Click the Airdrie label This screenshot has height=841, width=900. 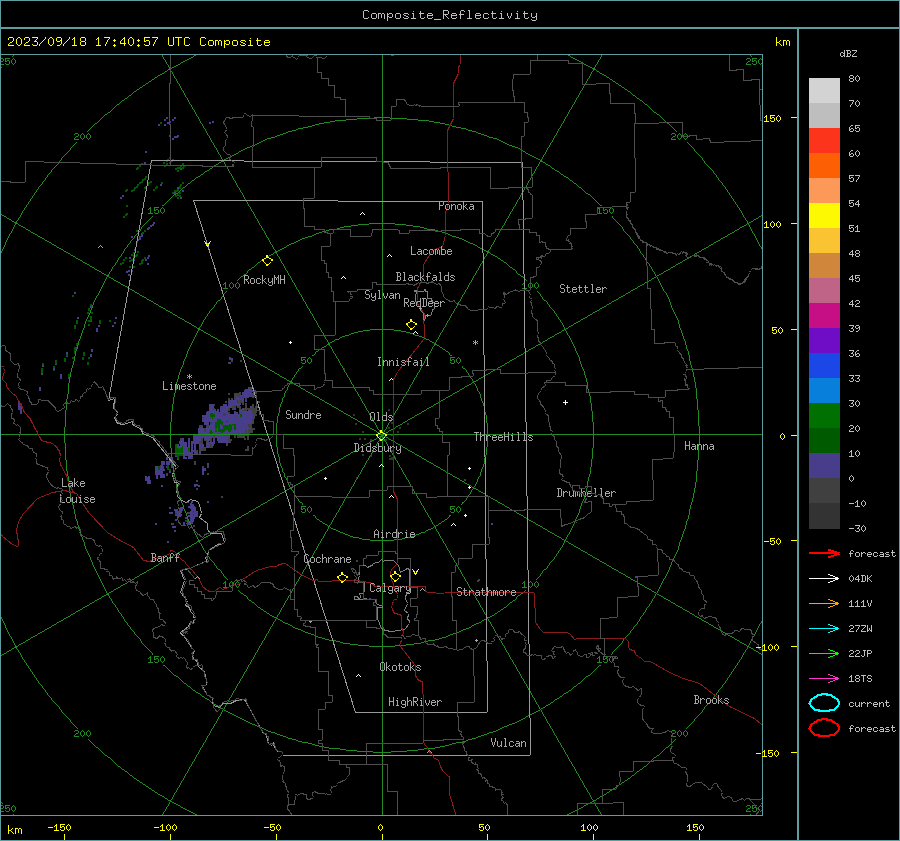[394, 534]
